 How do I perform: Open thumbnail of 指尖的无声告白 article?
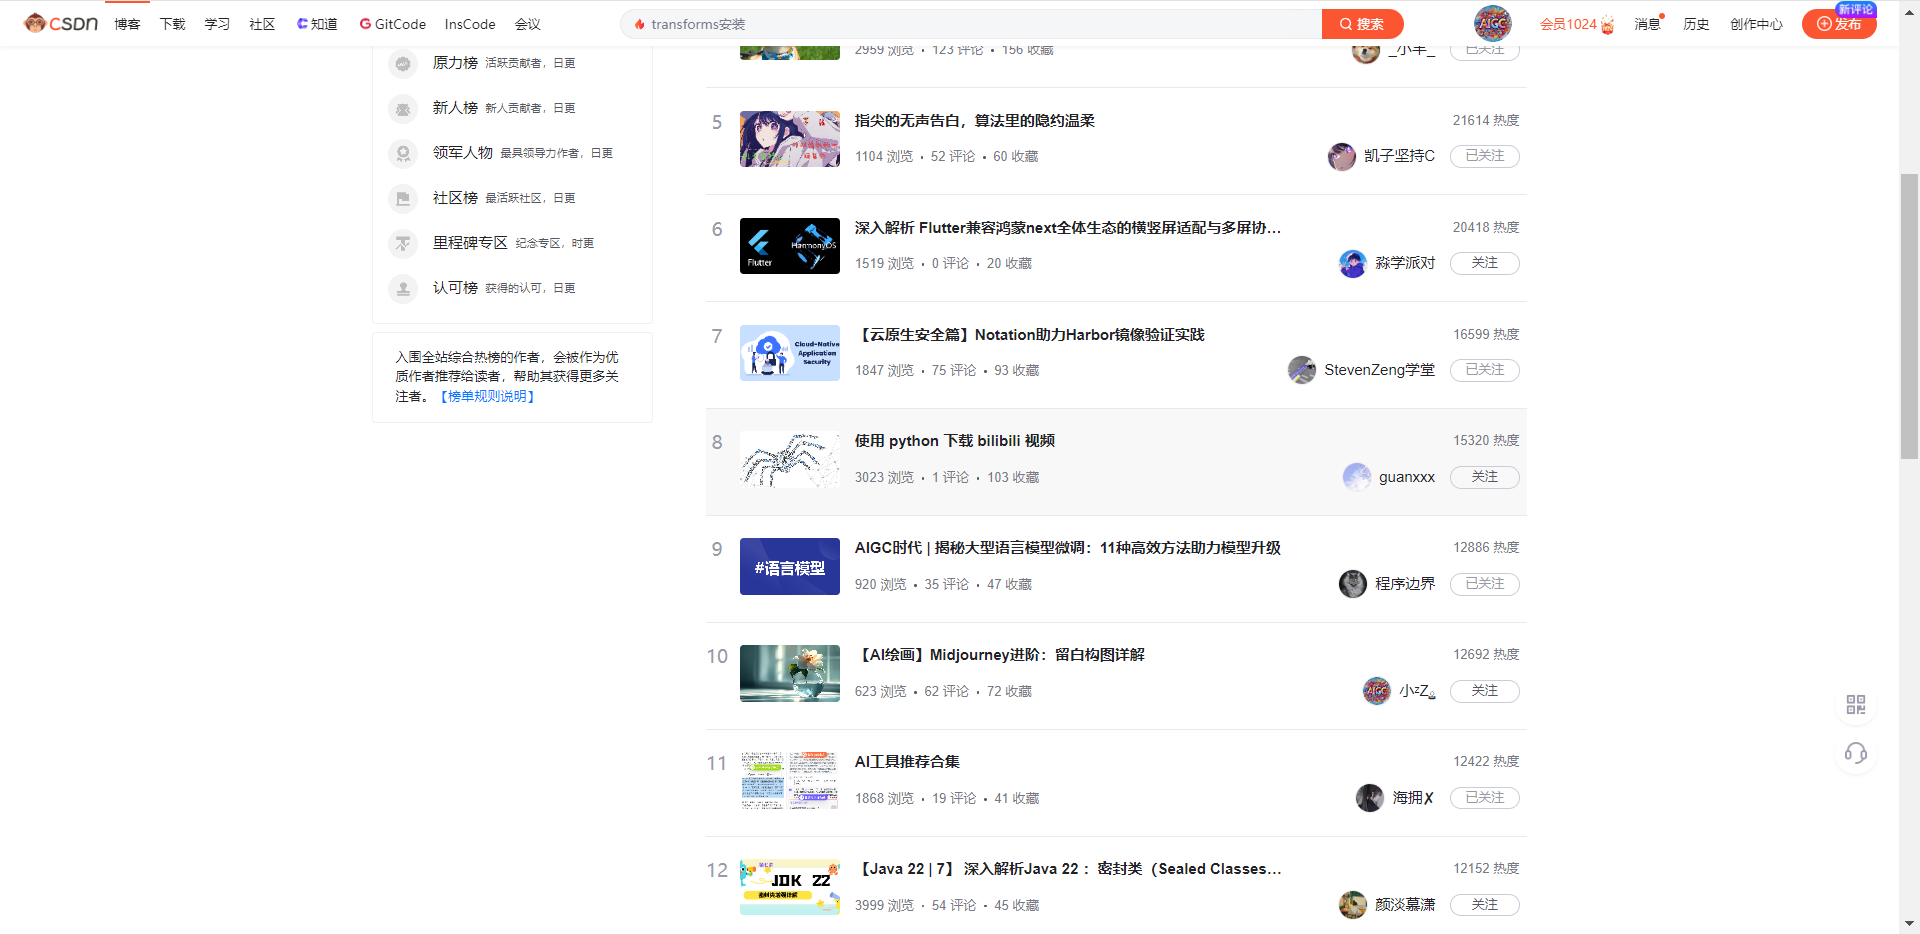pyautogui.click(x=790, y=139)
